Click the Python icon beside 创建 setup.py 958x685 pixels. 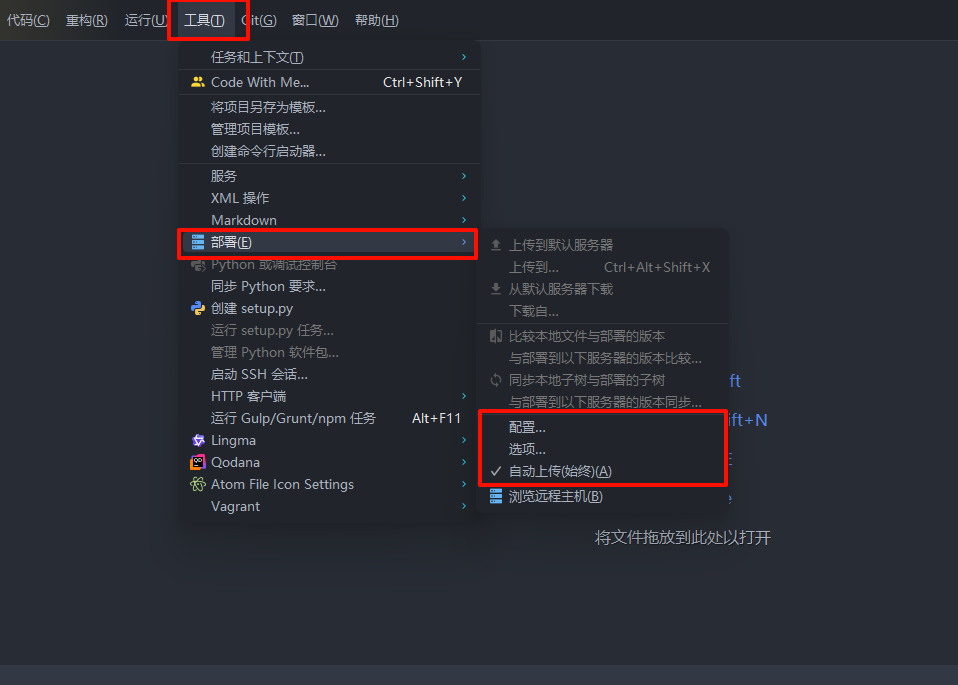(198, 309)
